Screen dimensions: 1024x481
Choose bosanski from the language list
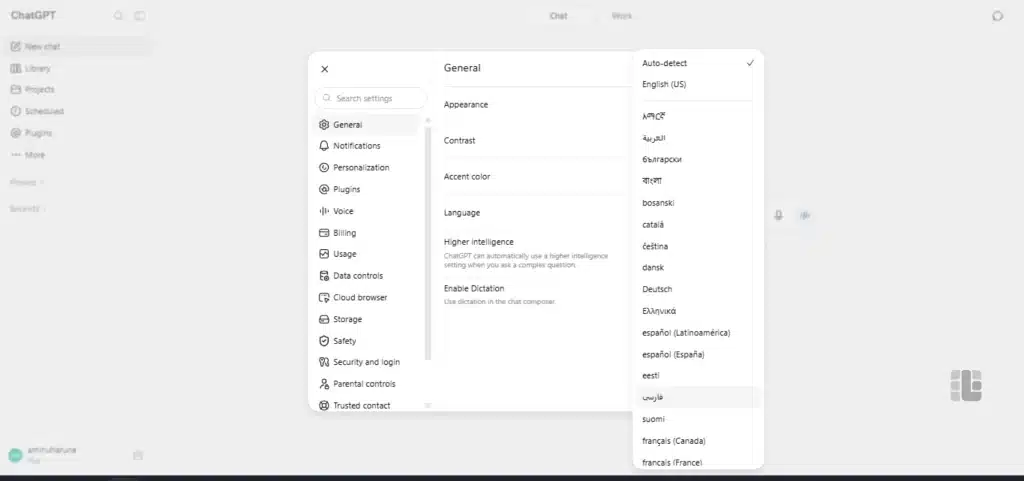(697, 203)
